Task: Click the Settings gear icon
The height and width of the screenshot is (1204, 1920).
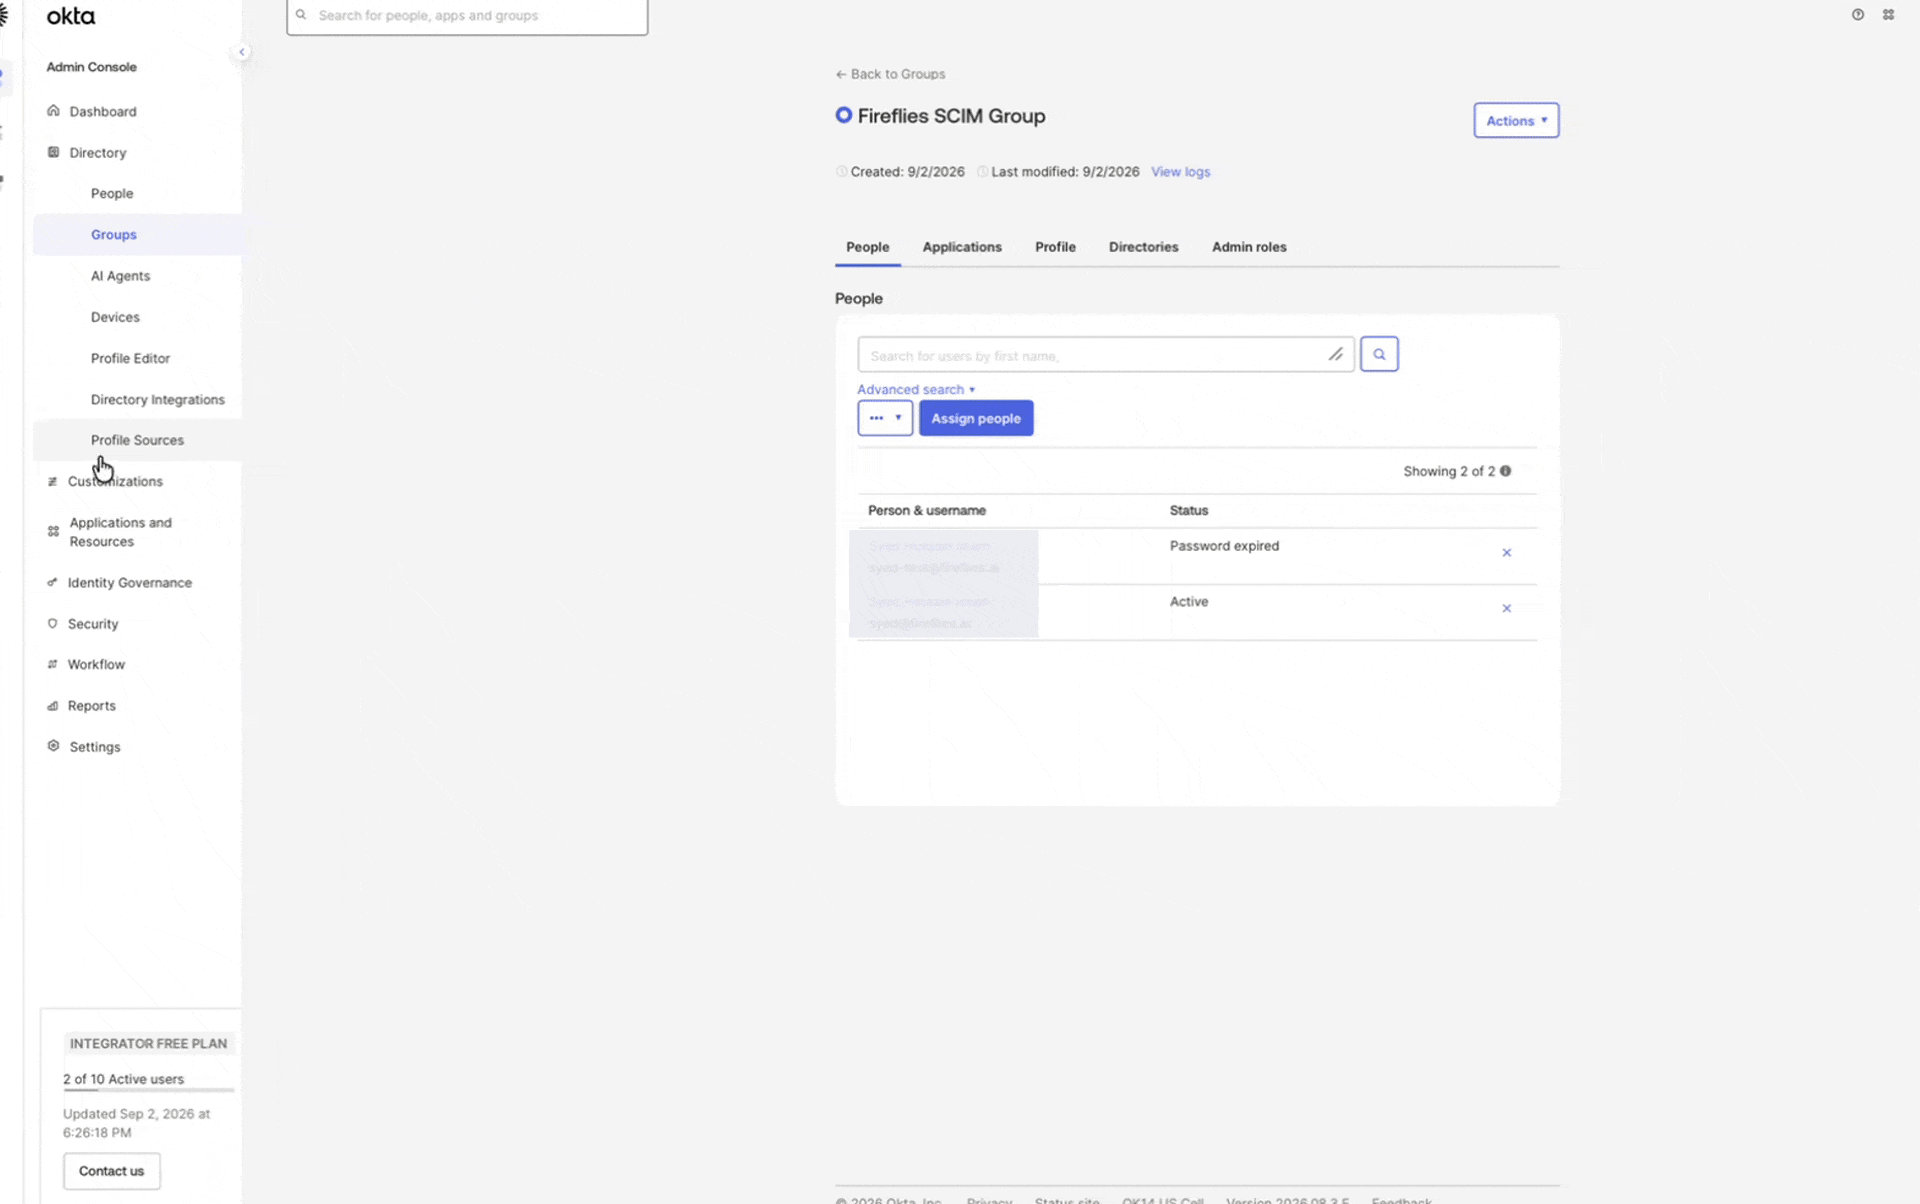Action: tap(53, 746)
